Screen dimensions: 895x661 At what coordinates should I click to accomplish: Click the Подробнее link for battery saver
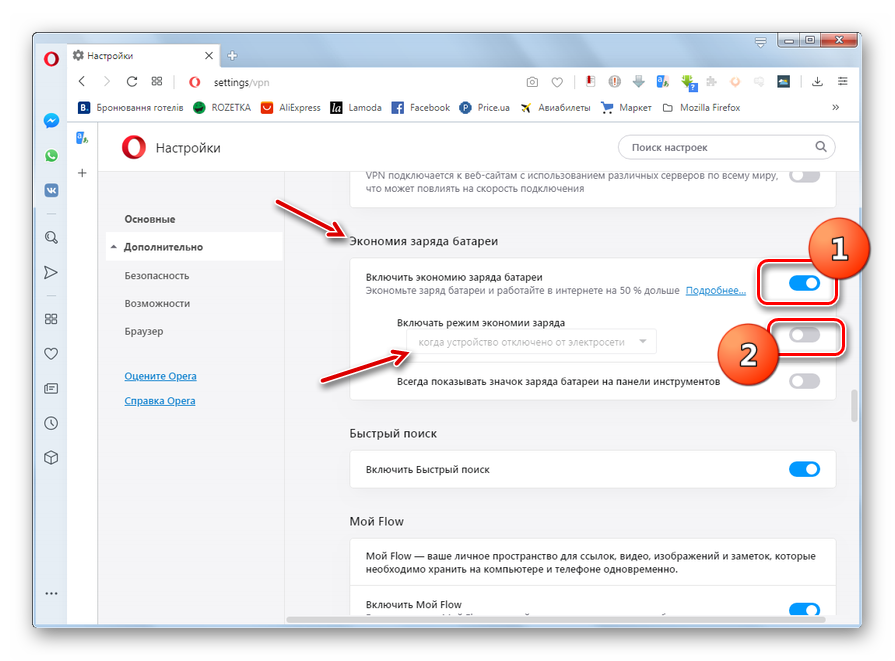[715, 291]
